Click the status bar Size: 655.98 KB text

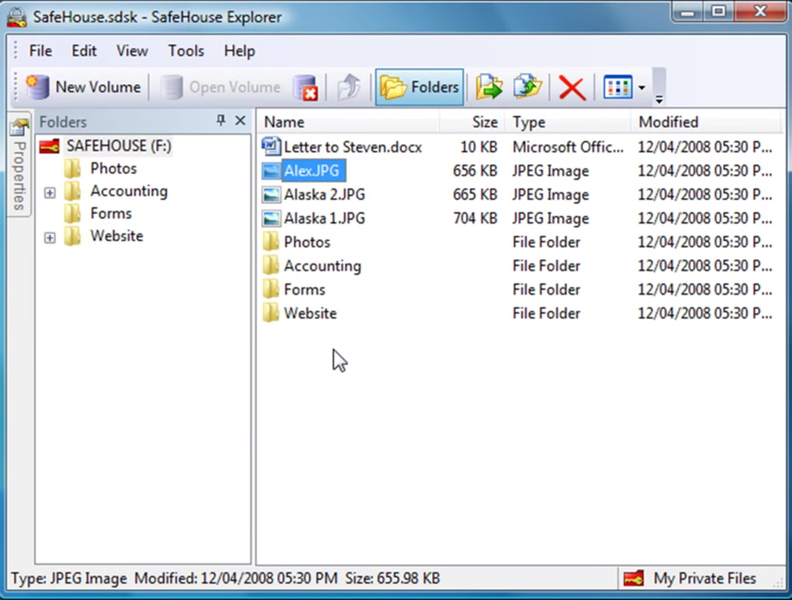point(392,578)
